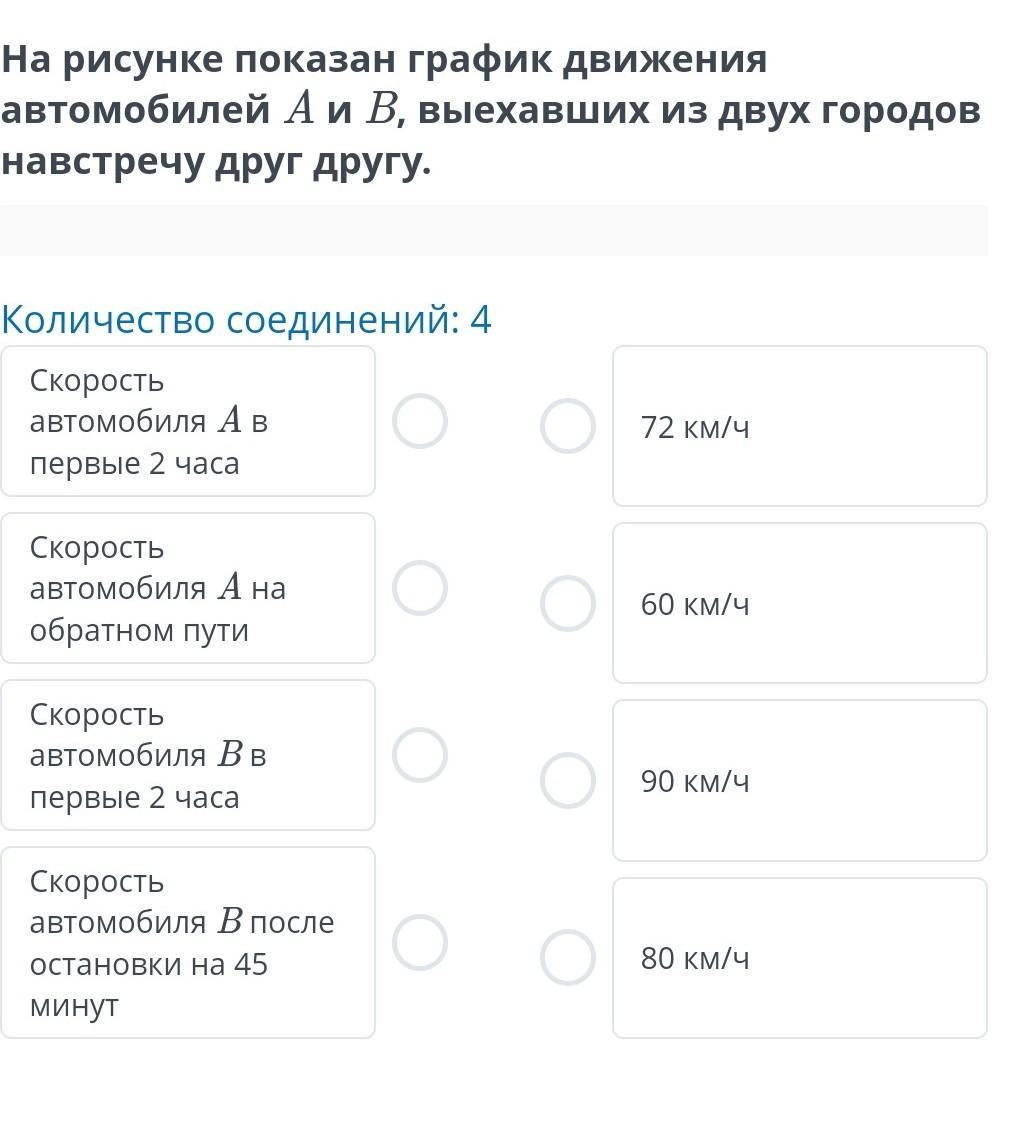The image size is (1033, 1128).
Task: Click the question heading starting 'На рисунке показан'
Action: [490, 110]
